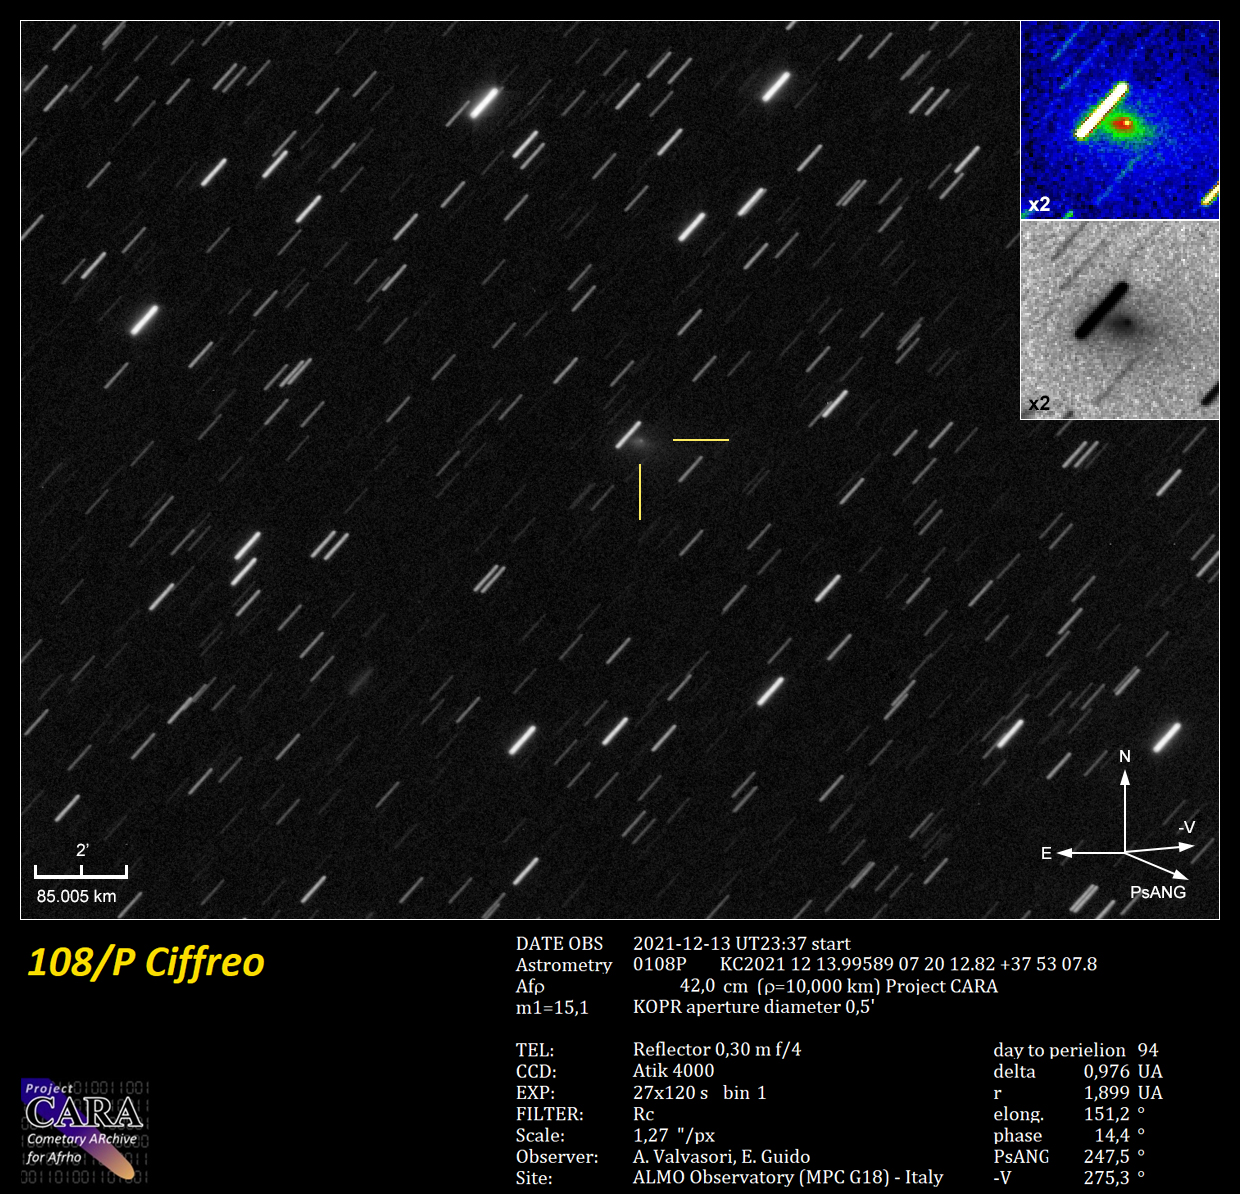Click the red nucleus in the false-color inset
Viewport: 1240px width, 1194px height.
[1124, 125]
